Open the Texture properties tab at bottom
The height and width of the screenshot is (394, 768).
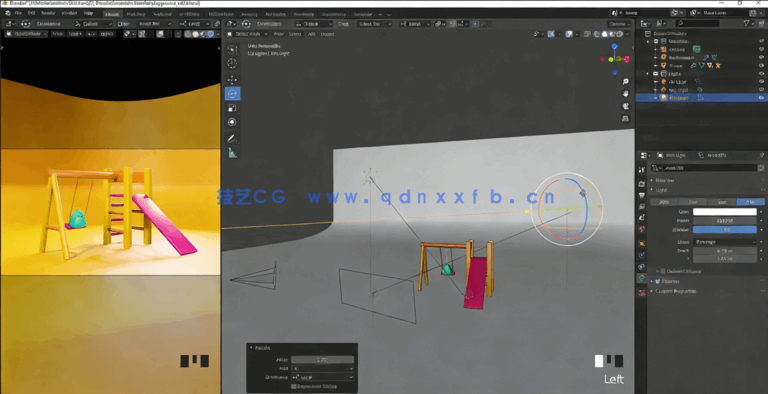[x=642, y=293]
